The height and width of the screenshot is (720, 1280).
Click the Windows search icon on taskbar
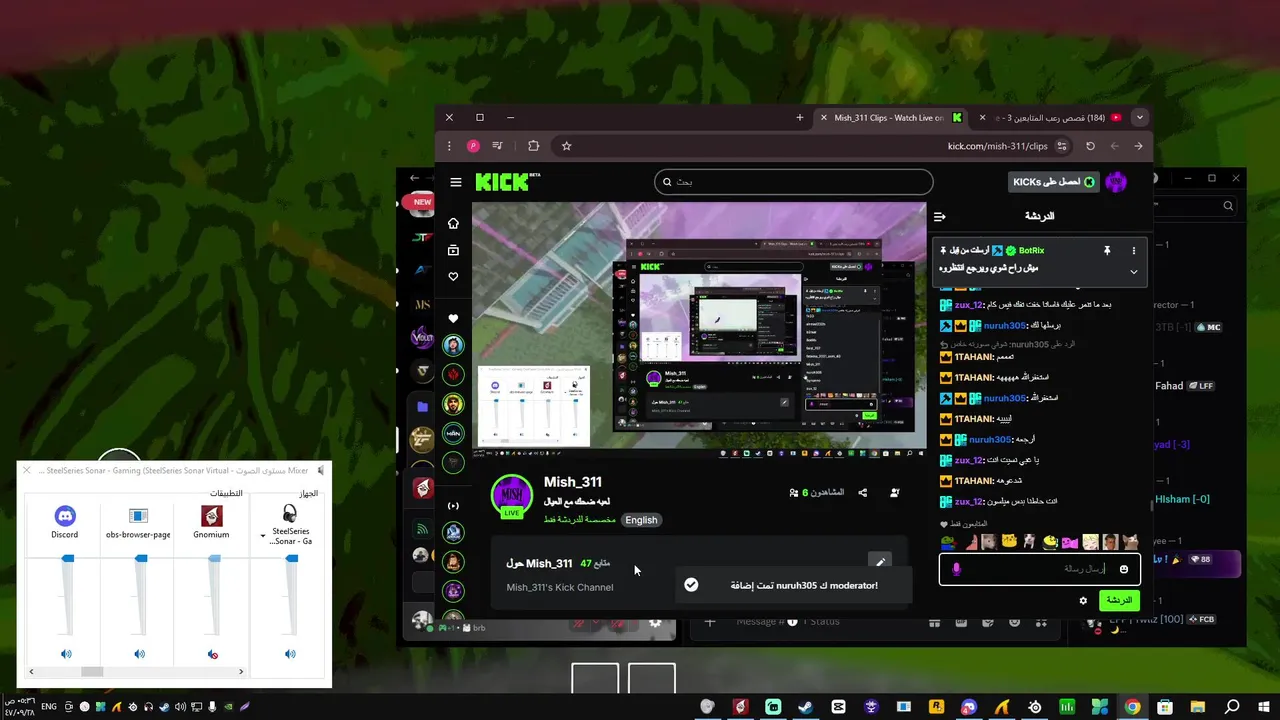[x=1232, y=707]
